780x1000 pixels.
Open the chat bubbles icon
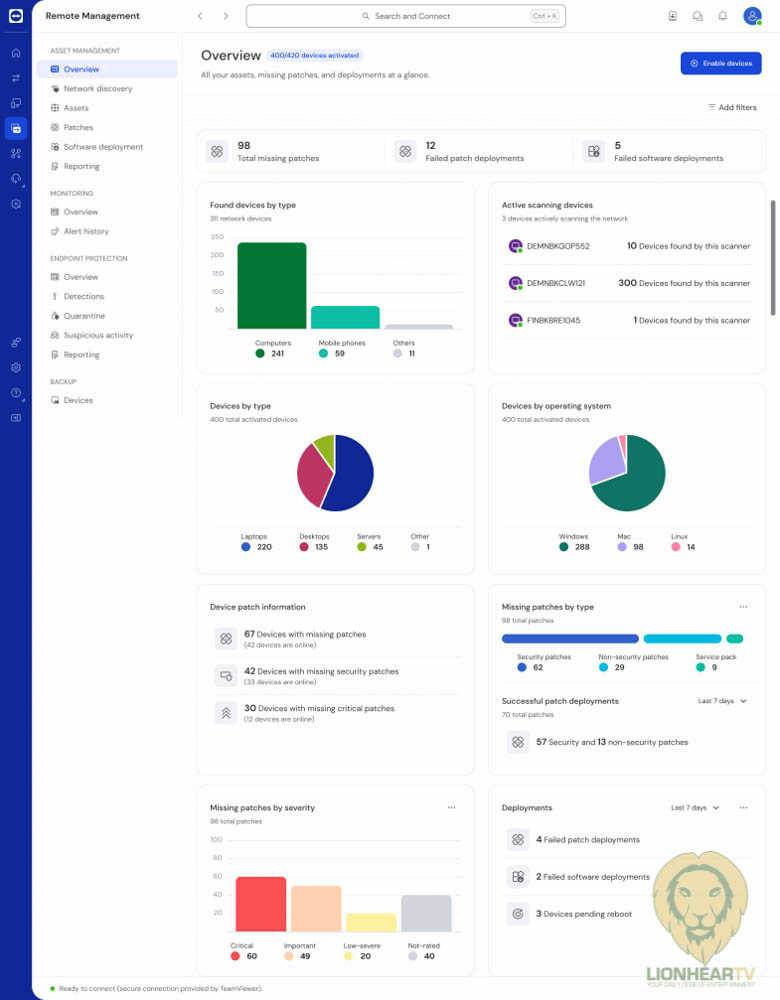[x=698, y=16]
